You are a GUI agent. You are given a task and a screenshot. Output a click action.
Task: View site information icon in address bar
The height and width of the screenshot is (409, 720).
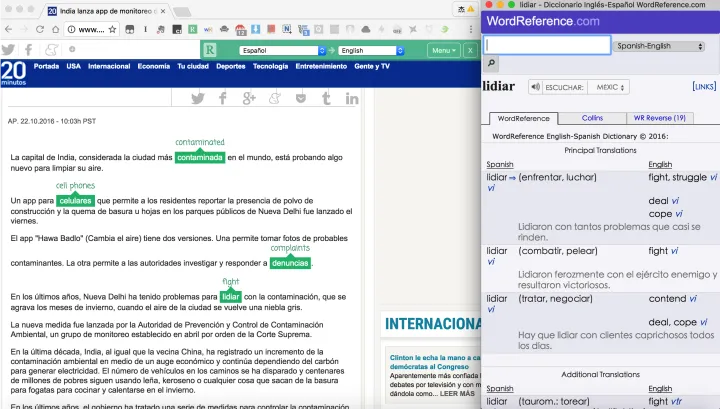[x=72, y=29]
